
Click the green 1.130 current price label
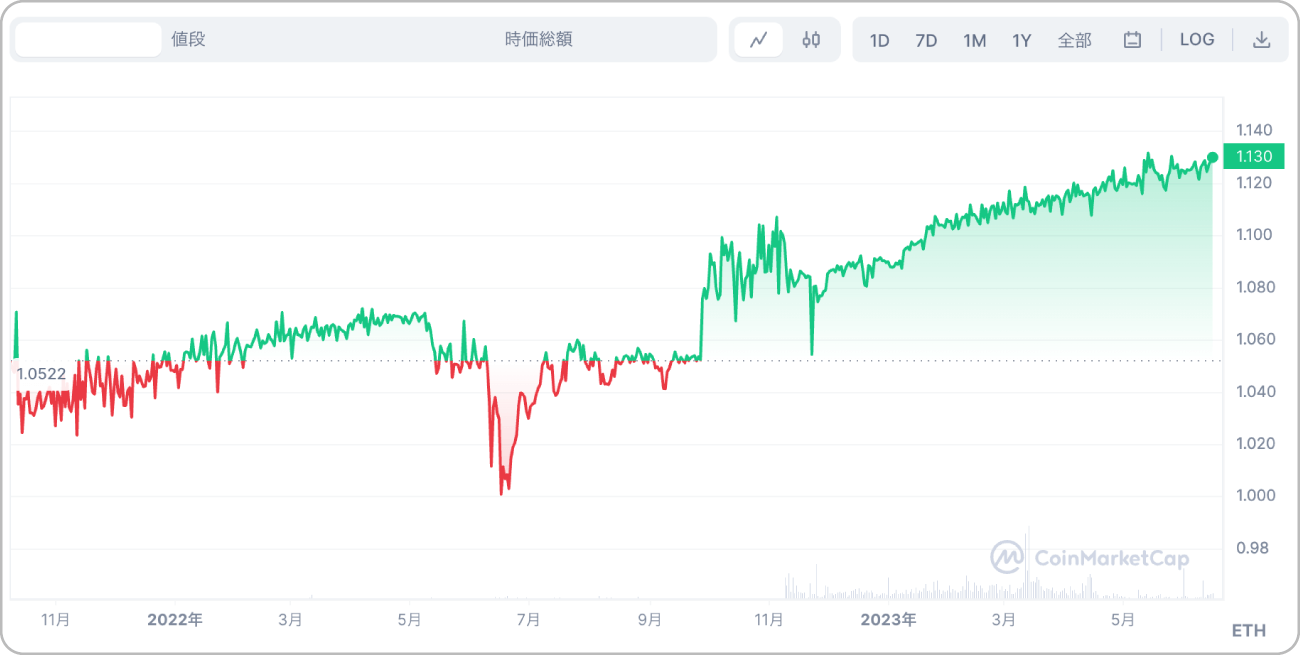click(1253, 156)
